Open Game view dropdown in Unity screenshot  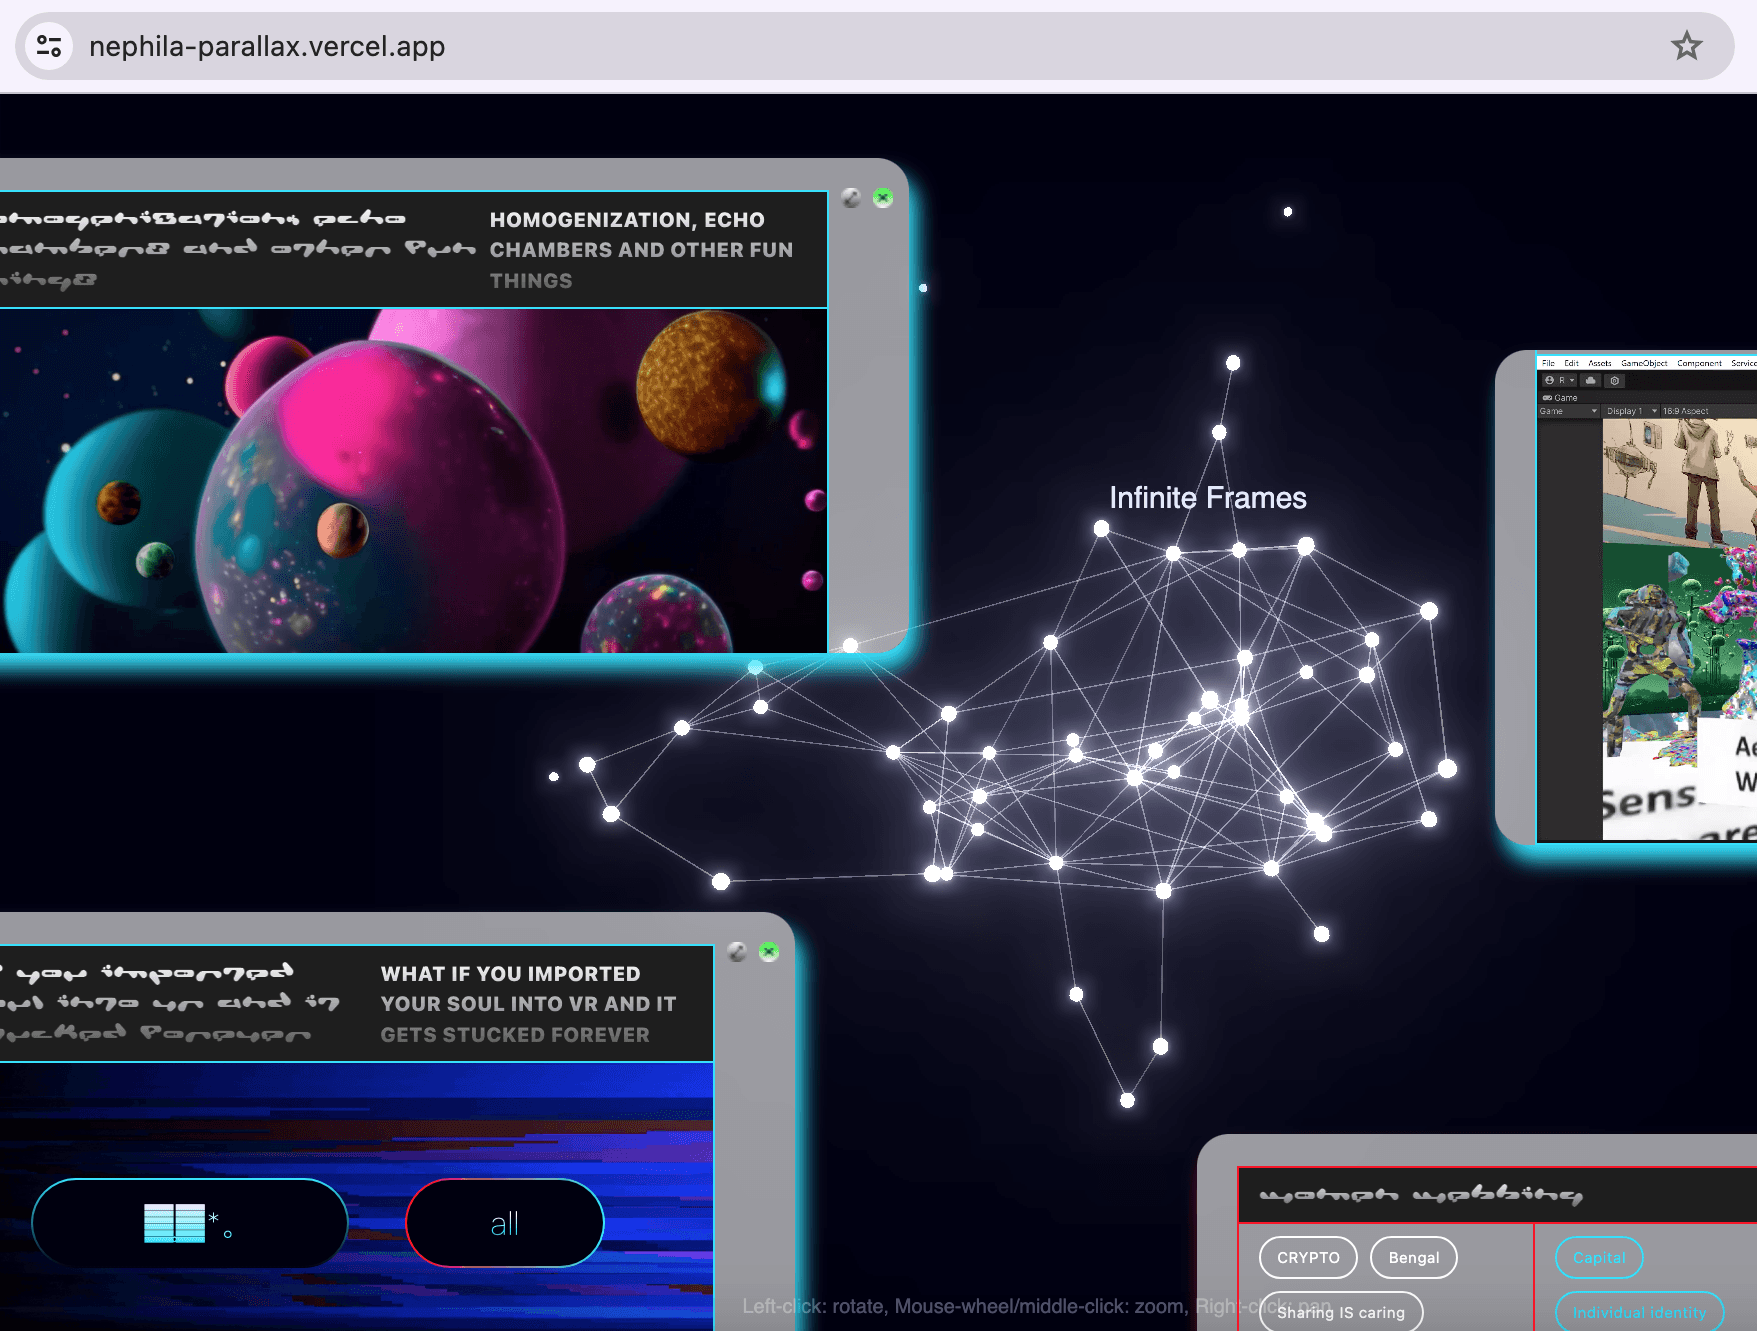click(1568, 411)
